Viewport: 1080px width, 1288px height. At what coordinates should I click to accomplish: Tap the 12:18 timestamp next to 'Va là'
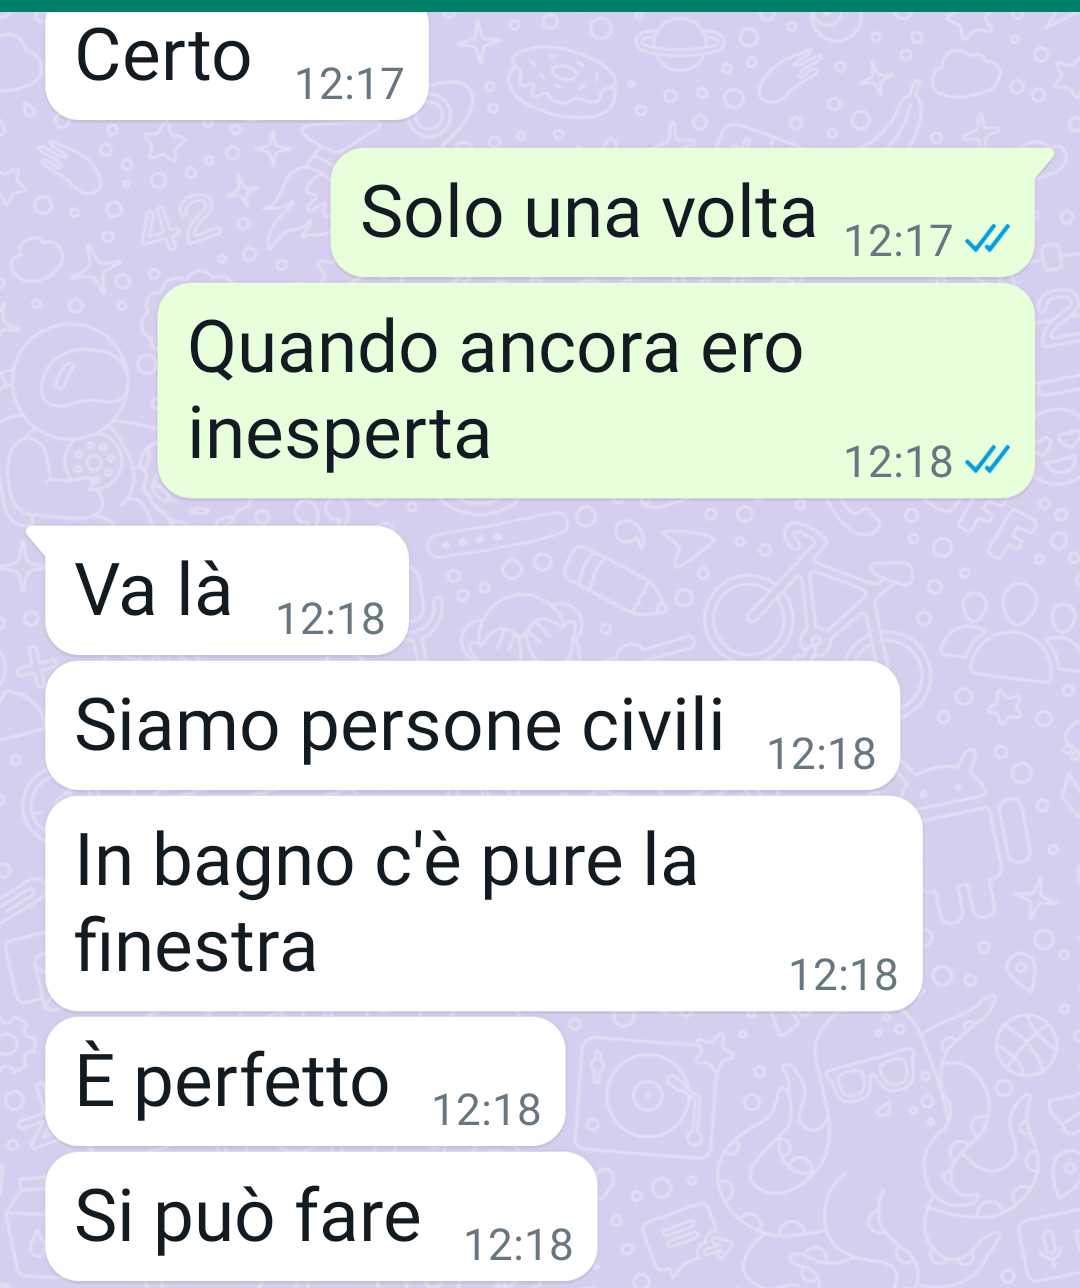point(330,619)
